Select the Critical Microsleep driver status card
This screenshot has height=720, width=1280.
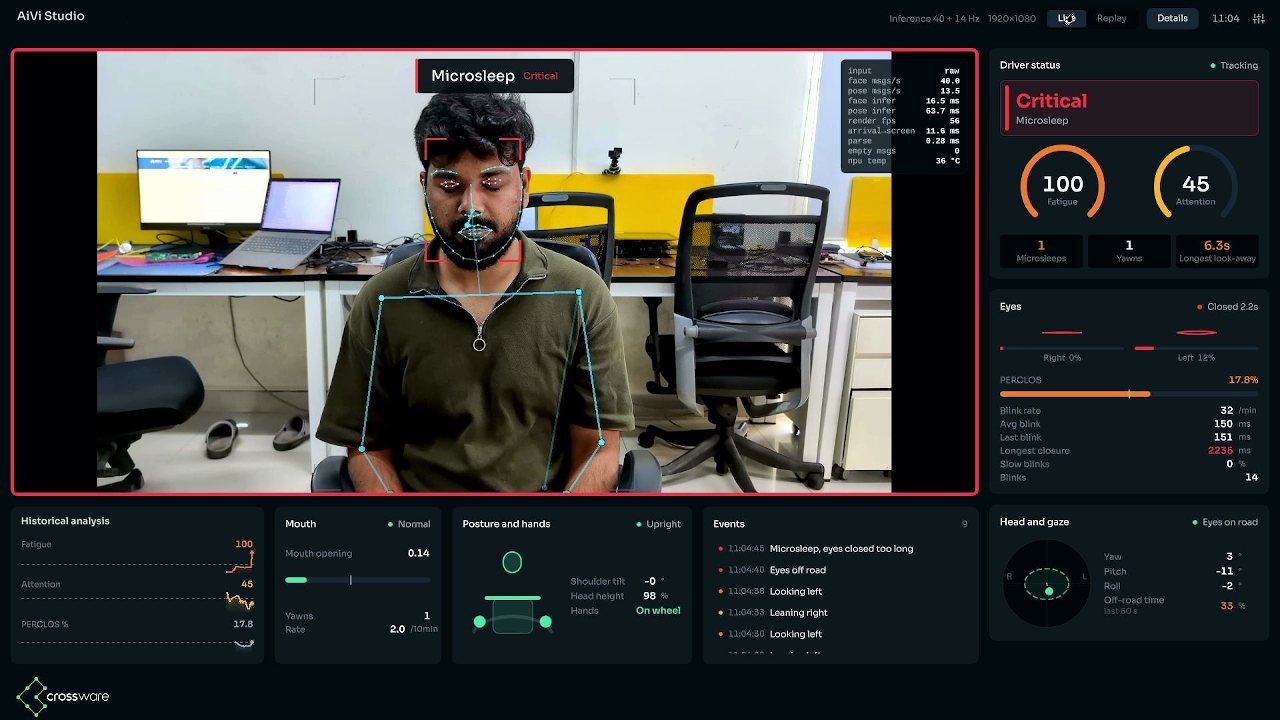click(x=1129, y=108)
